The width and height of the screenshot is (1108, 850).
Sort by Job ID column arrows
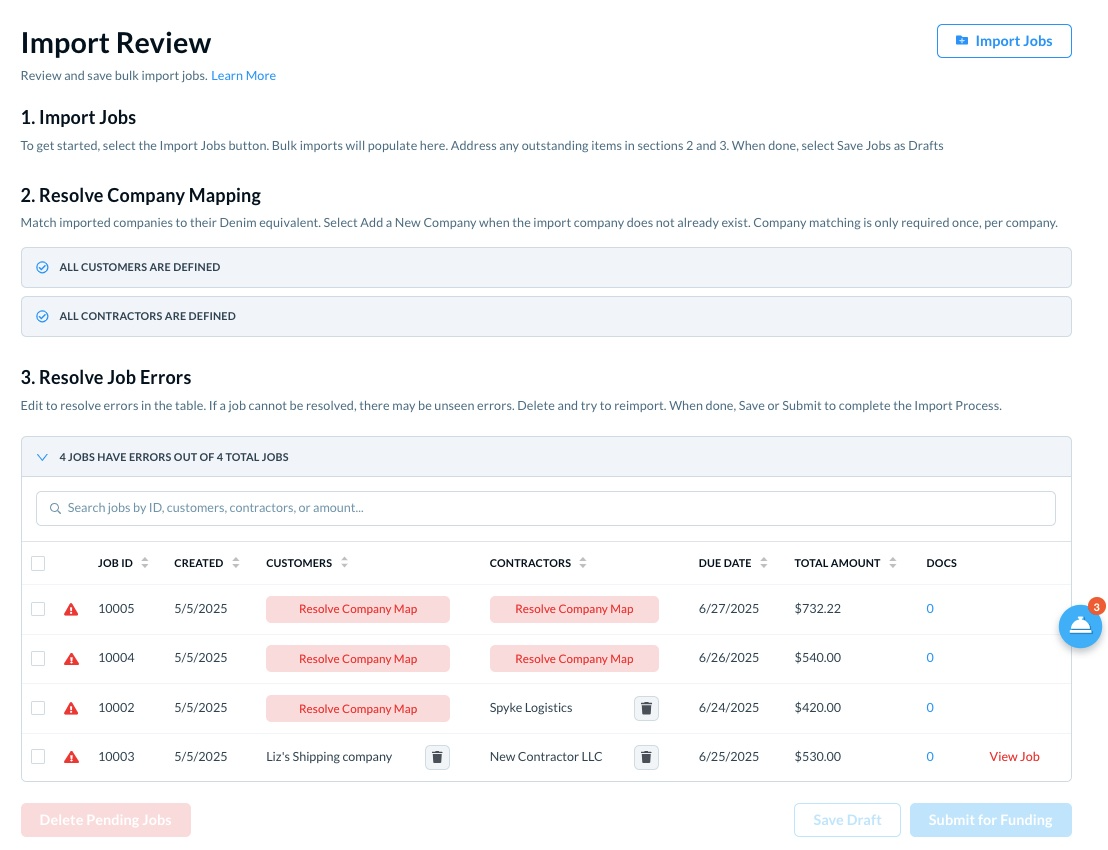(145, 563)
